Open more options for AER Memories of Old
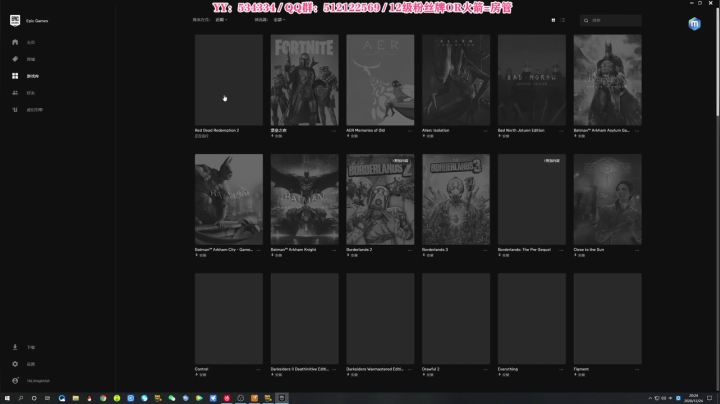 [410, 131]
